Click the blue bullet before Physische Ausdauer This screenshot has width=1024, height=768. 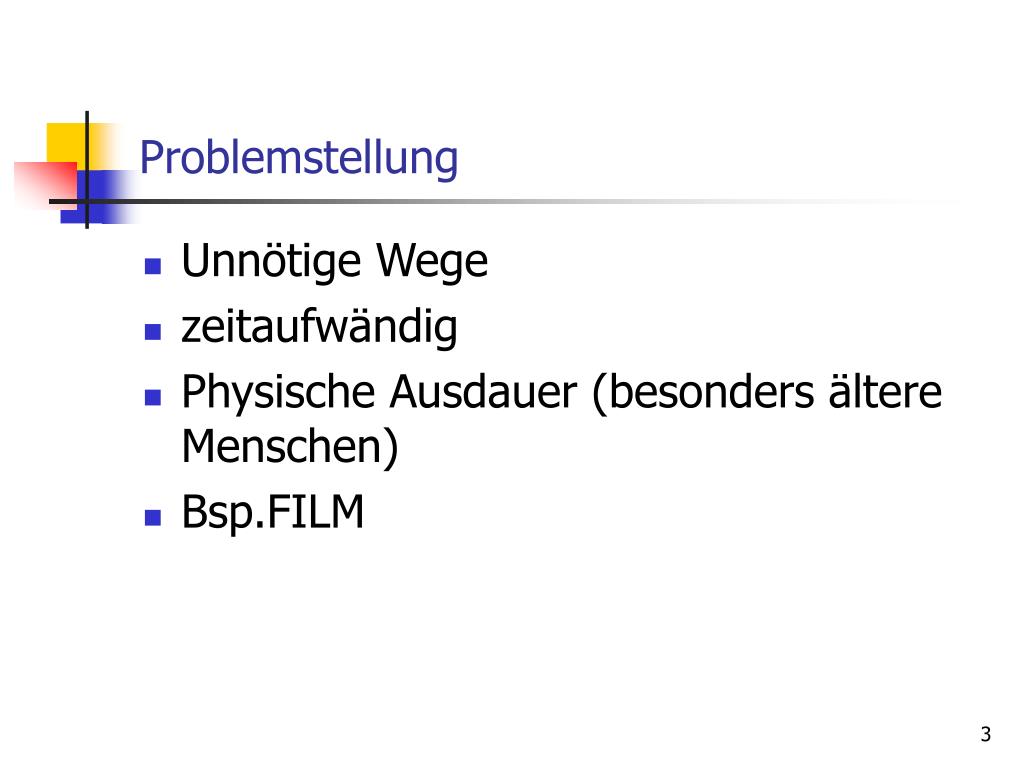click(153, 398)
